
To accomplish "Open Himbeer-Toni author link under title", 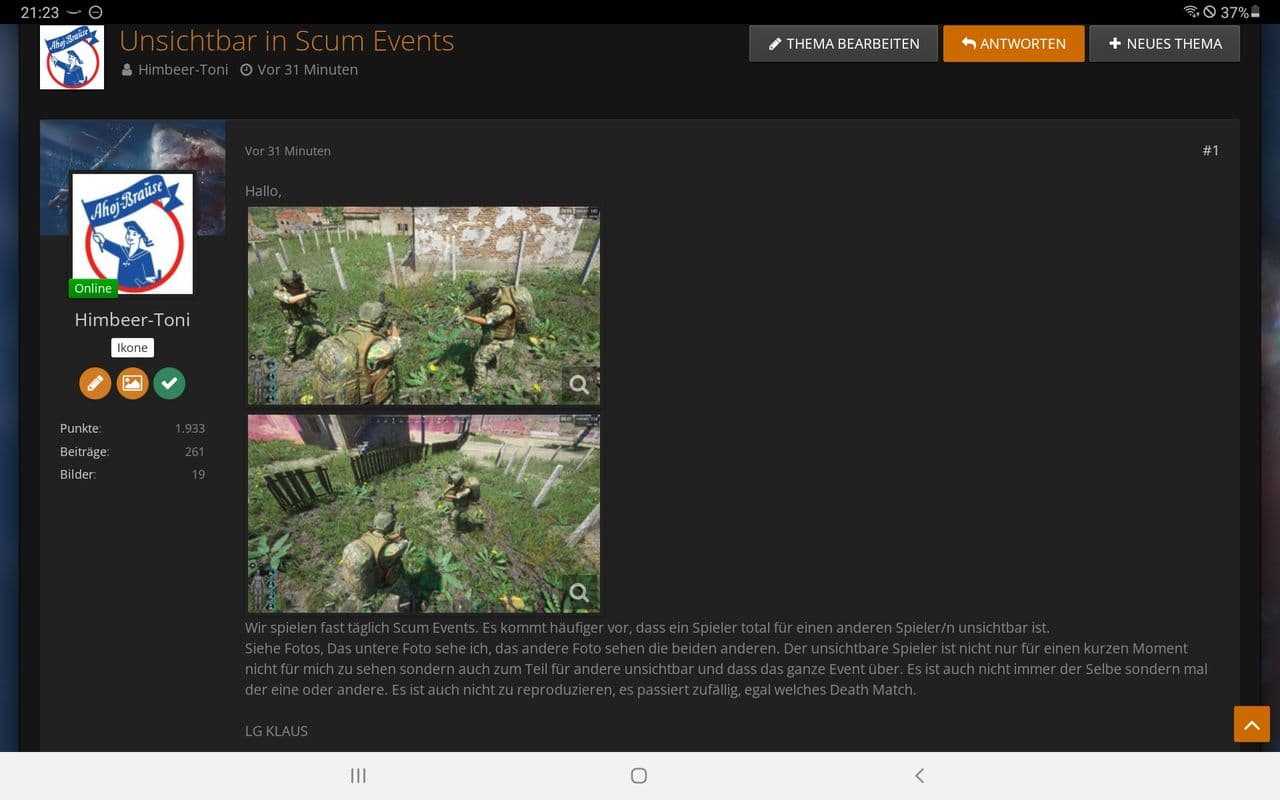I will 183,70.
